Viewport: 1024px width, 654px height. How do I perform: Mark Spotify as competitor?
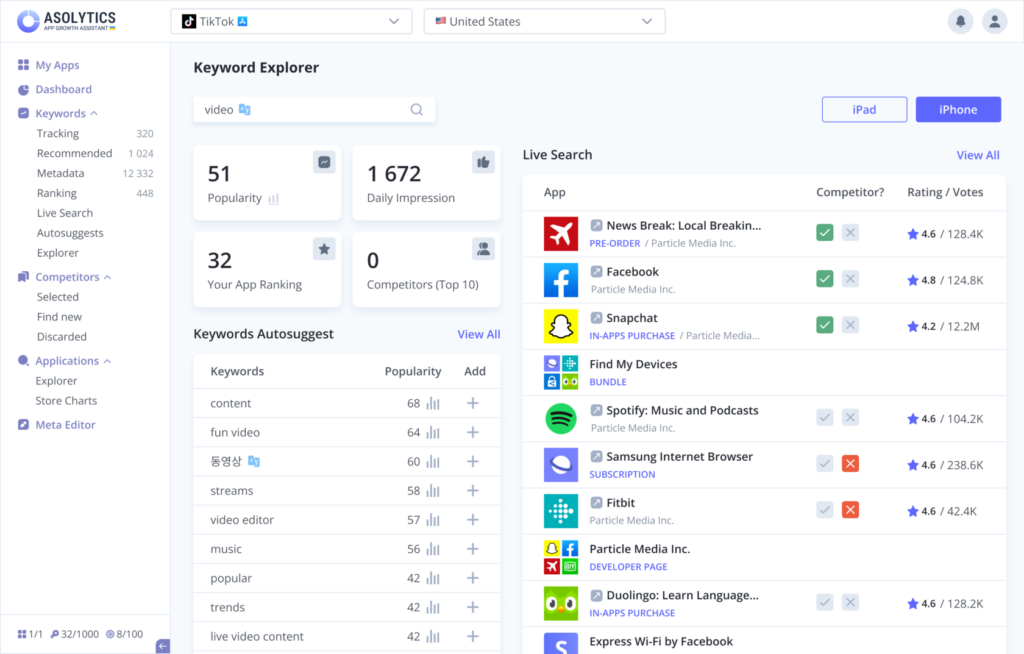(x=825, y=417)
